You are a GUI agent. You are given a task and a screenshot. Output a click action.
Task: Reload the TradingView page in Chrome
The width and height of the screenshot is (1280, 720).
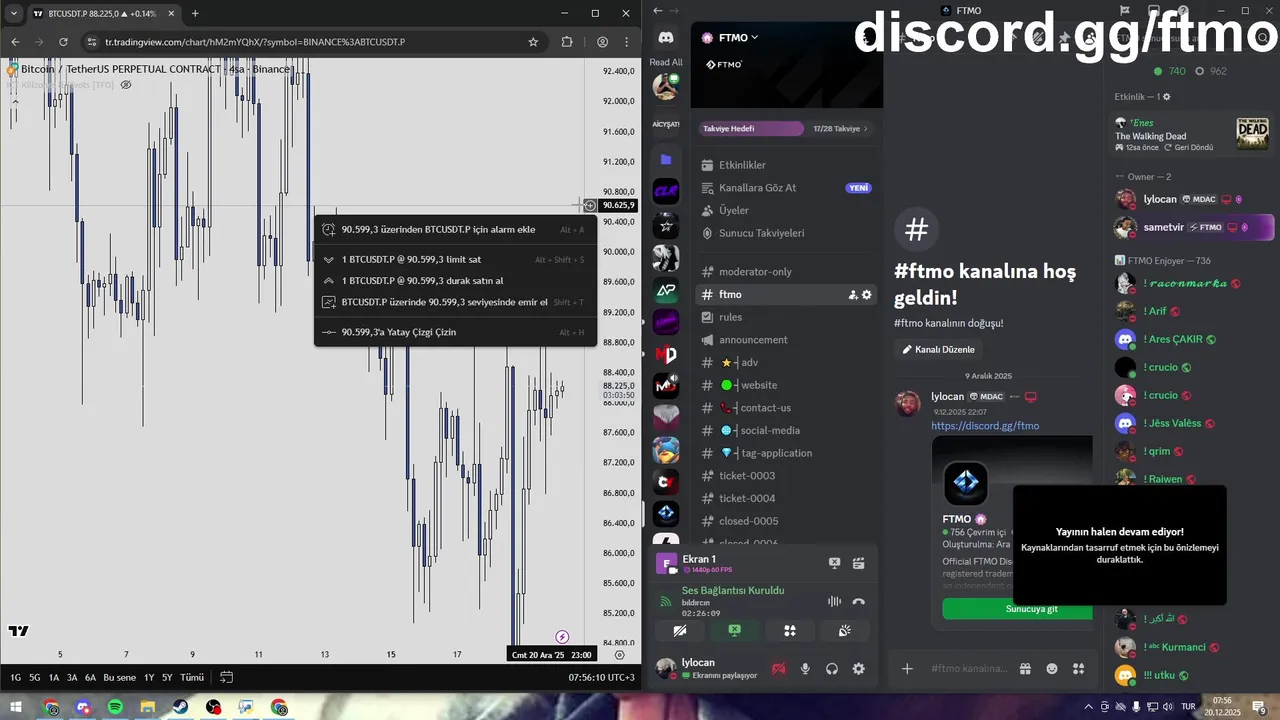63,42
